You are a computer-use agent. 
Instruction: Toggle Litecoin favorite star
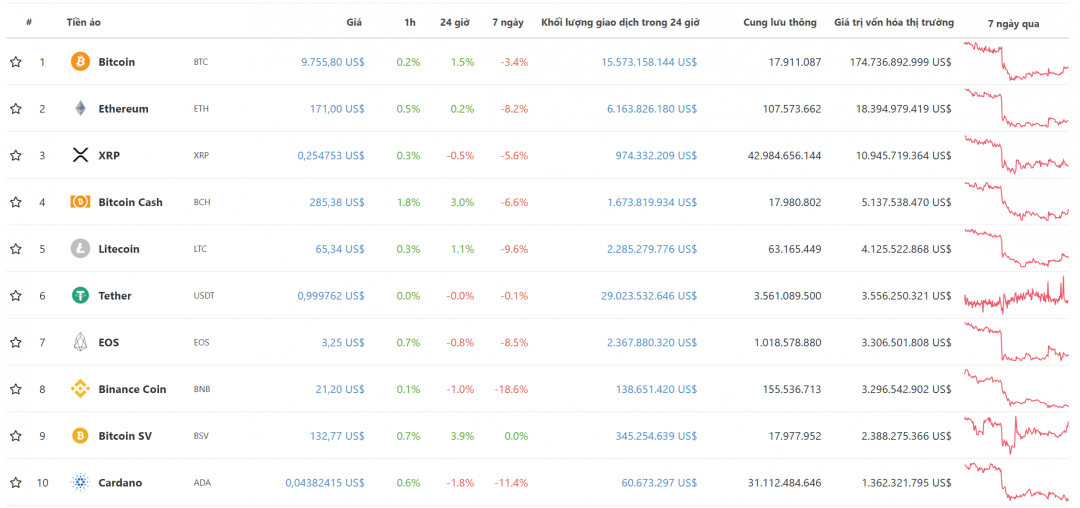coord(16,249)
